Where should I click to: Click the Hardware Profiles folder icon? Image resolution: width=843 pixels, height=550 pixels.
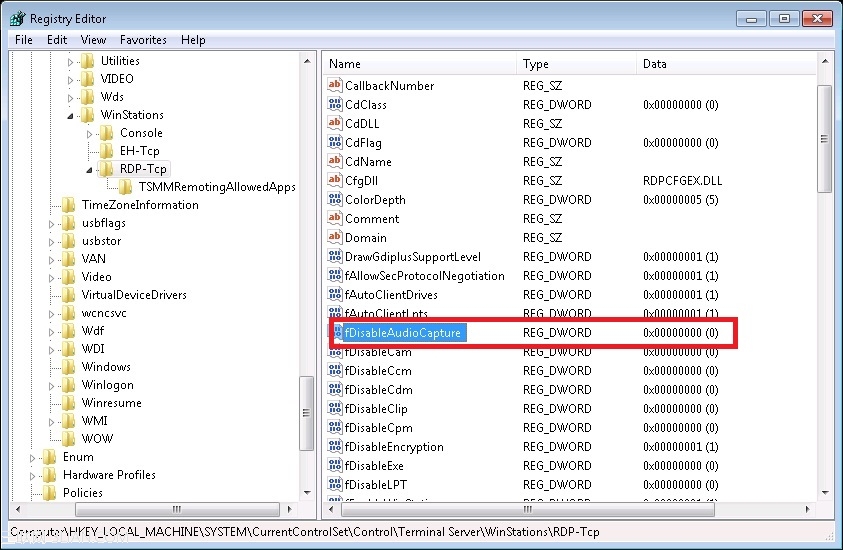(49, 475)
